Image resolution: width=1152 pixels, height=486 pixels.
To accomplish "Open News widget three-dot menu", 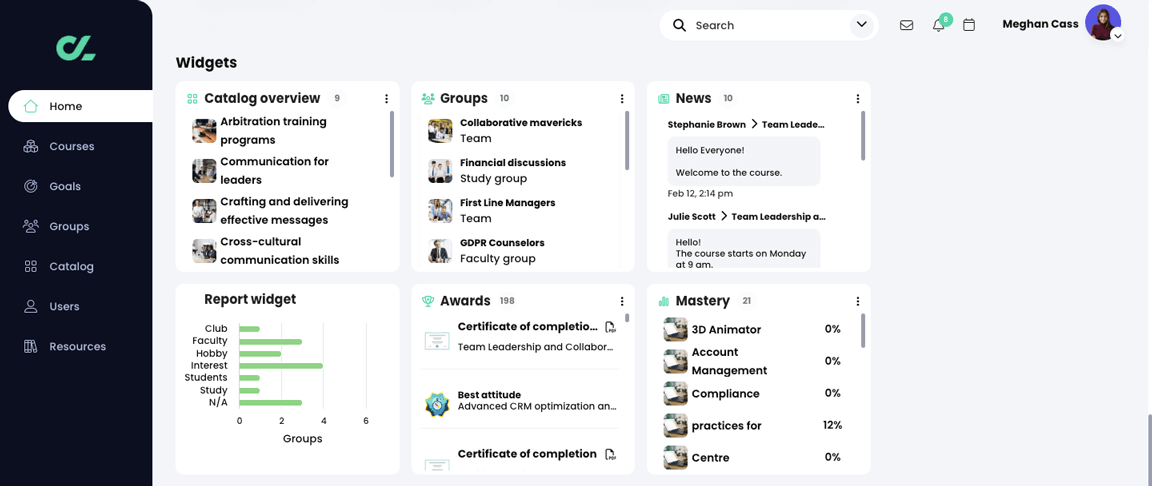I will 857,98.
